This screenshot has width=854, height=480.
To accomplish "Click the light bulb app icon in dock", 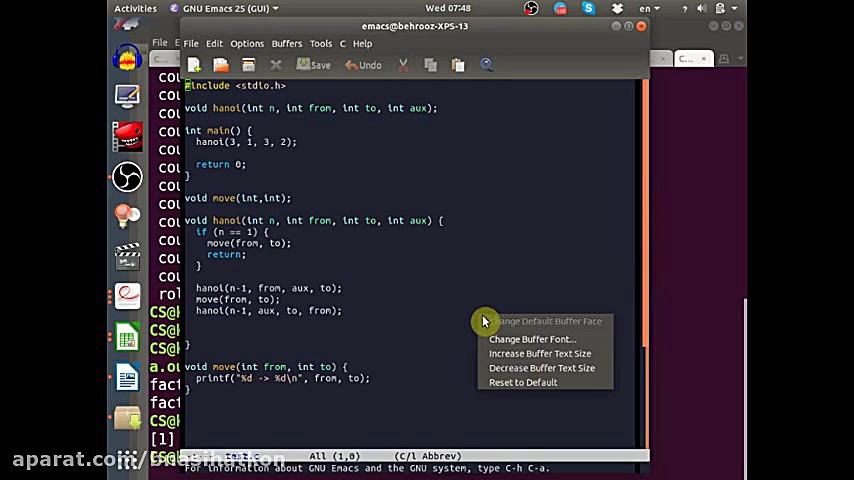I will click(x=127, y=216).
